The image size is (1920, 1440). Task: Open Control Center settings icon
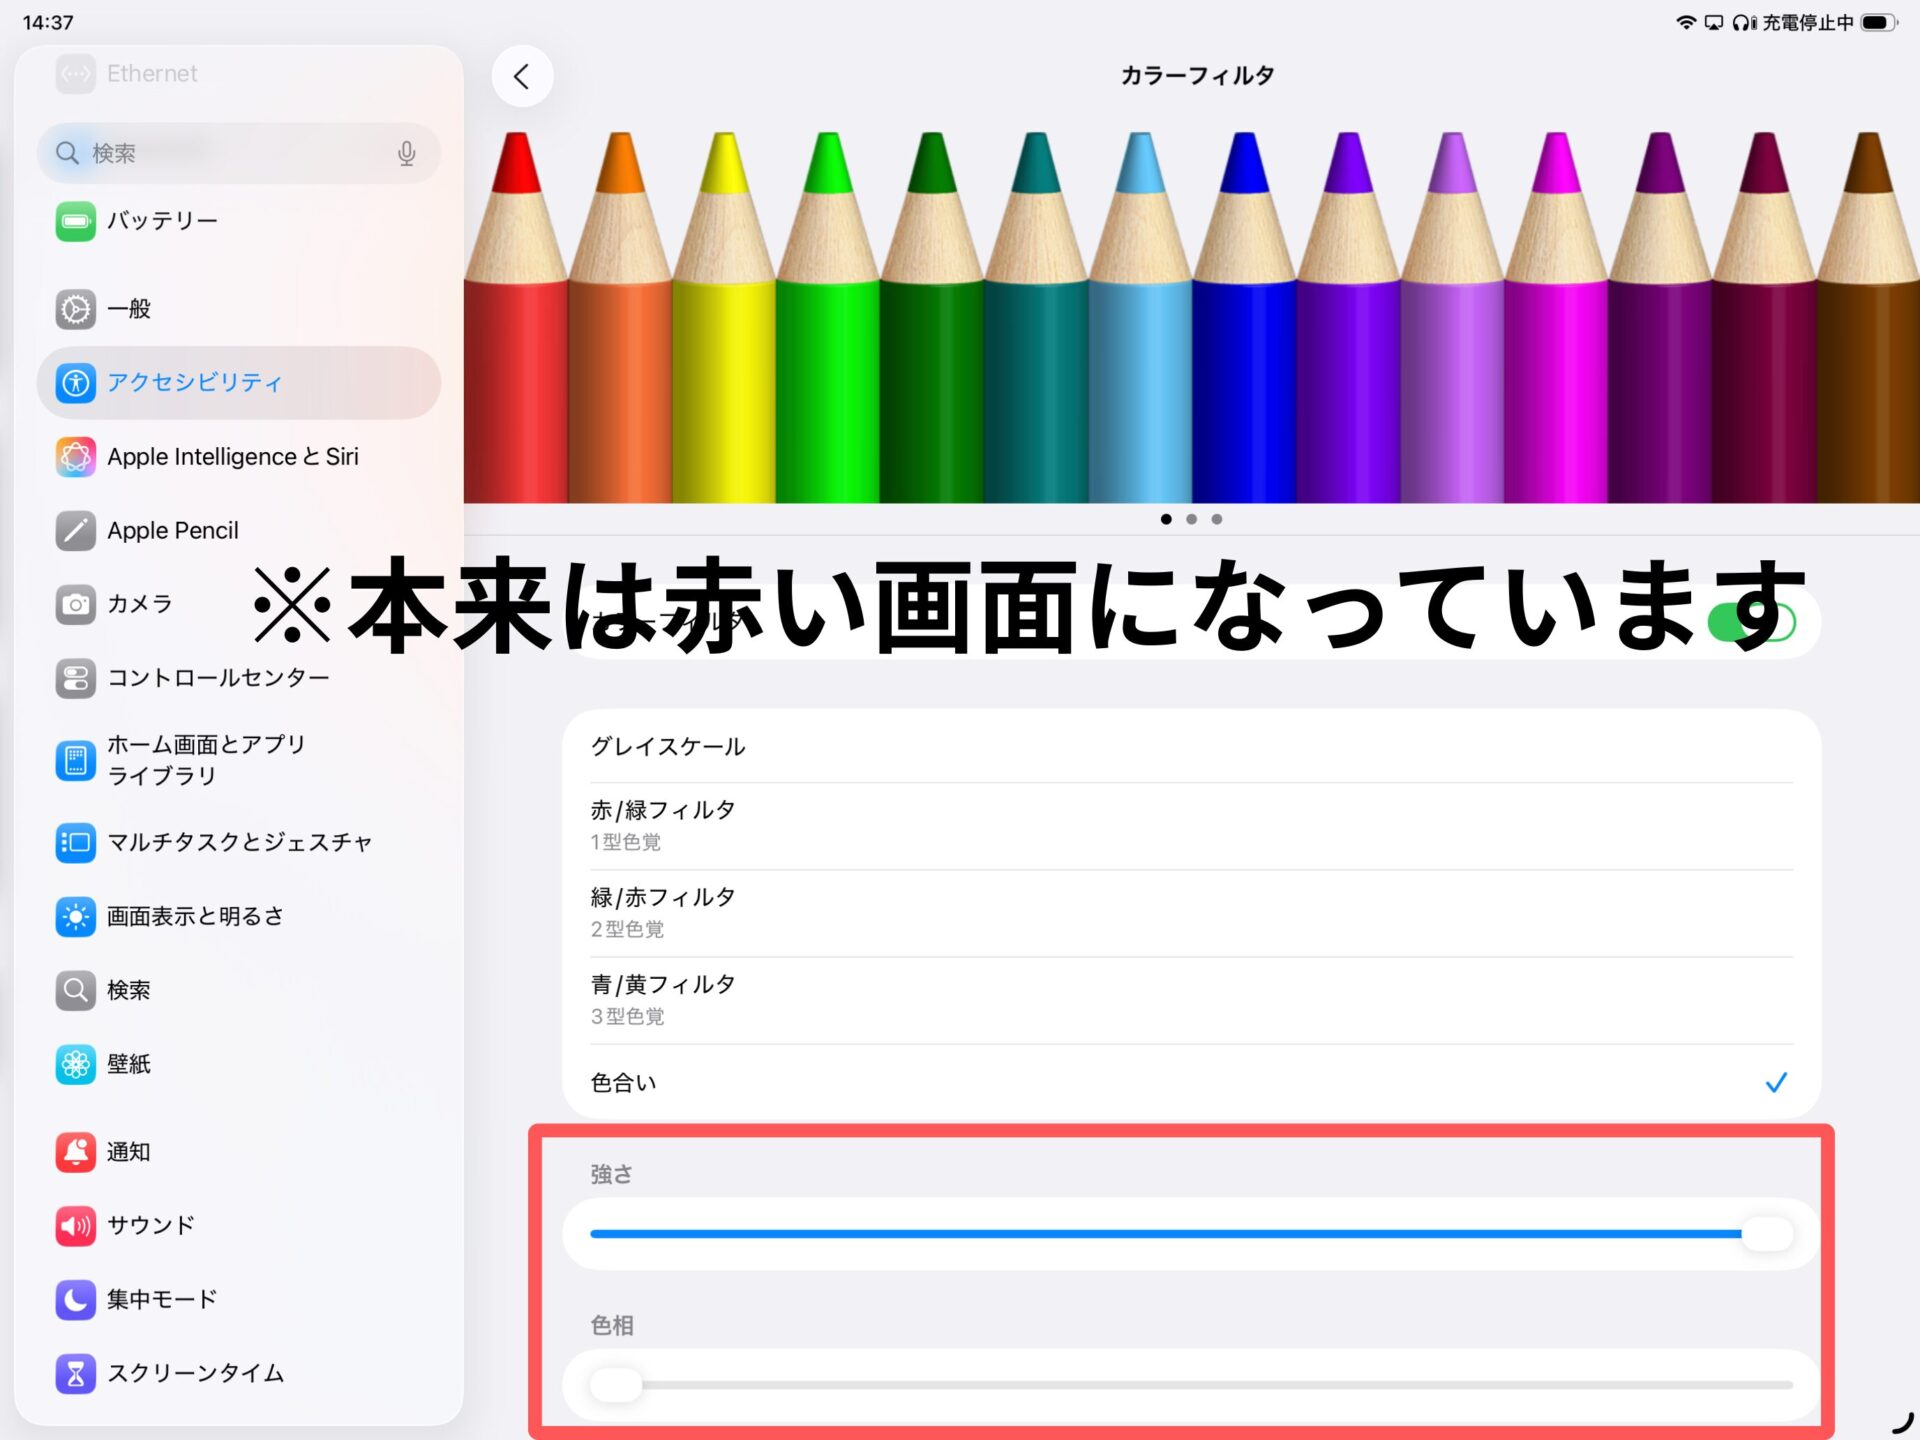coord(76,678)
